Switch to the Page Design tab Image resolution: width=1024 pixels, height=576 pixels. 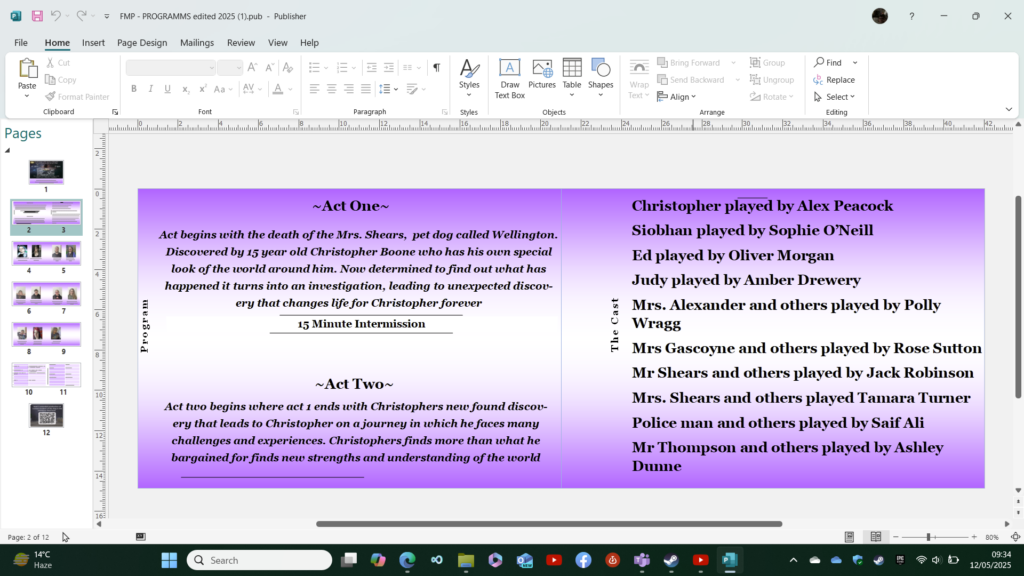pyautogui.click(x=142, y=42)
